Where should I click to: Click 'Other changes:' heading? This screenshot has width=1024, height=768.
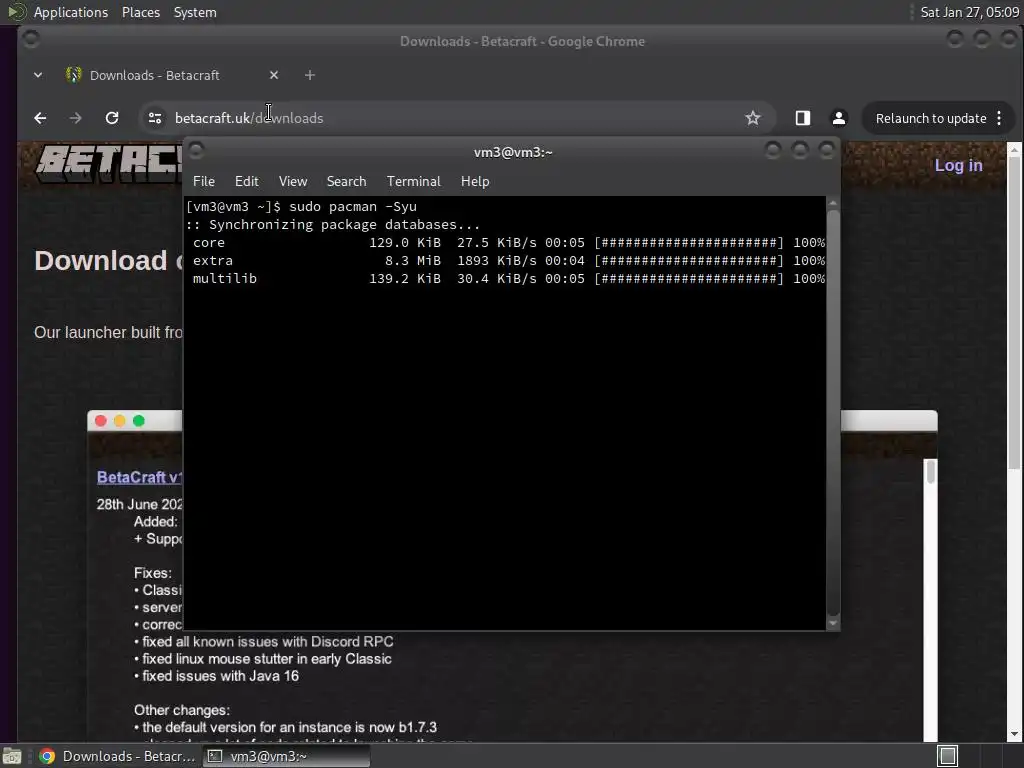(x=182, y=711)
